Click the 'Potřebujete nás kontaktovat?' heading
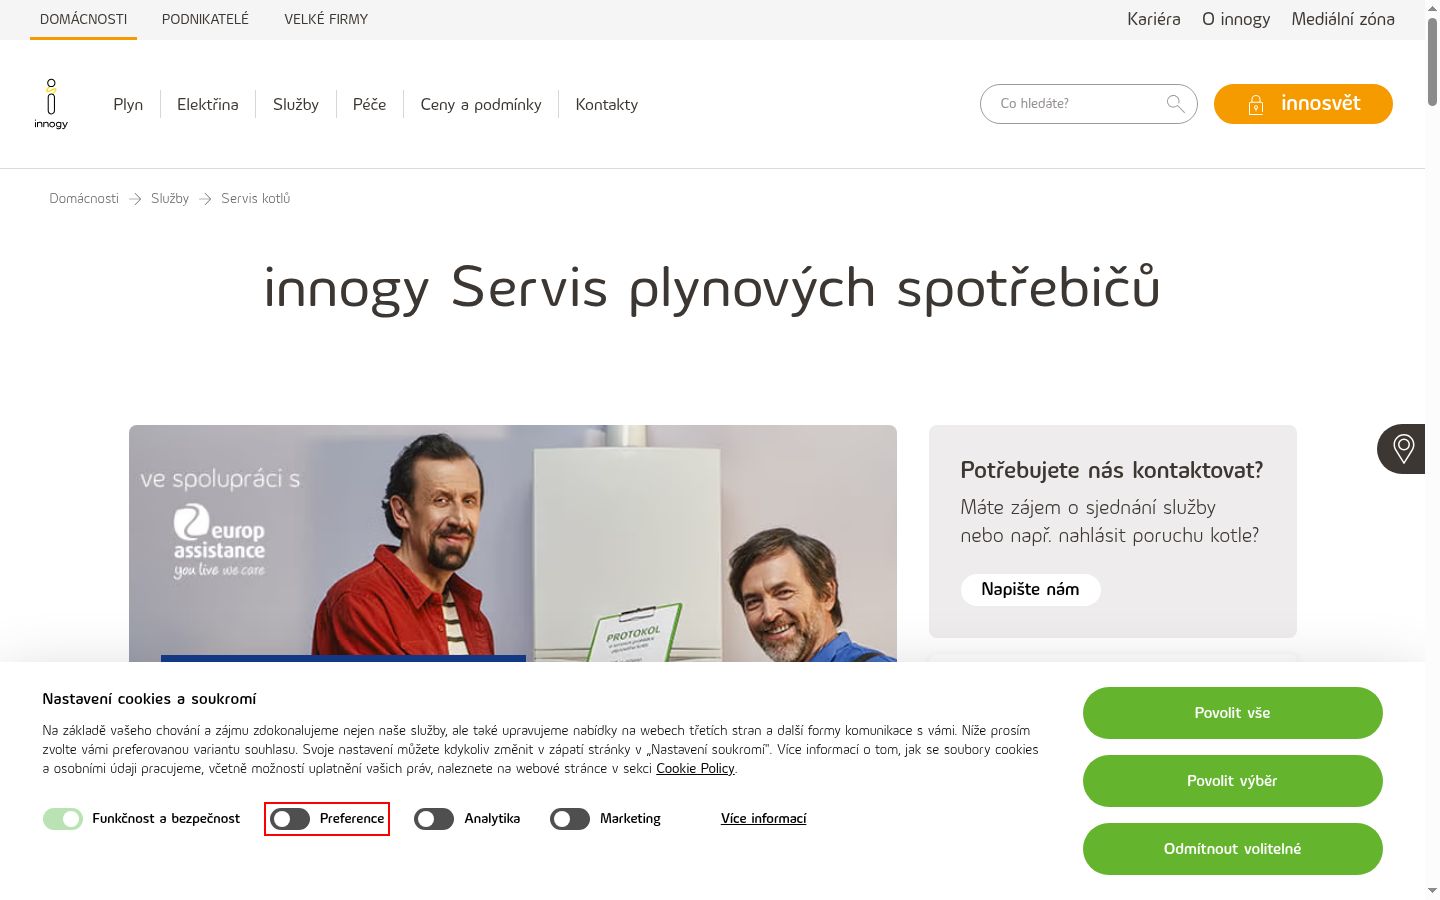This screenshot has height=900, width=1440. click(x=1112, y=470)
